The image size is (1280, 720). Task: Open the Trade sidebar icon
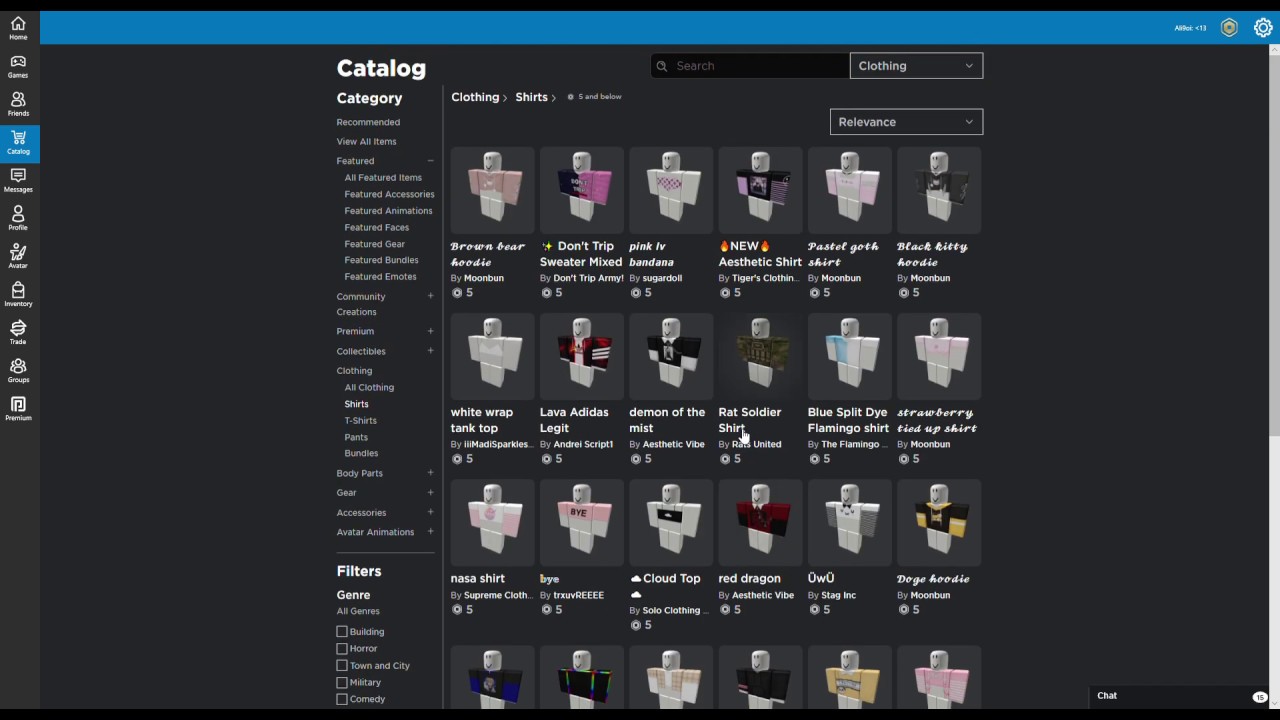(x=18, y=332)
